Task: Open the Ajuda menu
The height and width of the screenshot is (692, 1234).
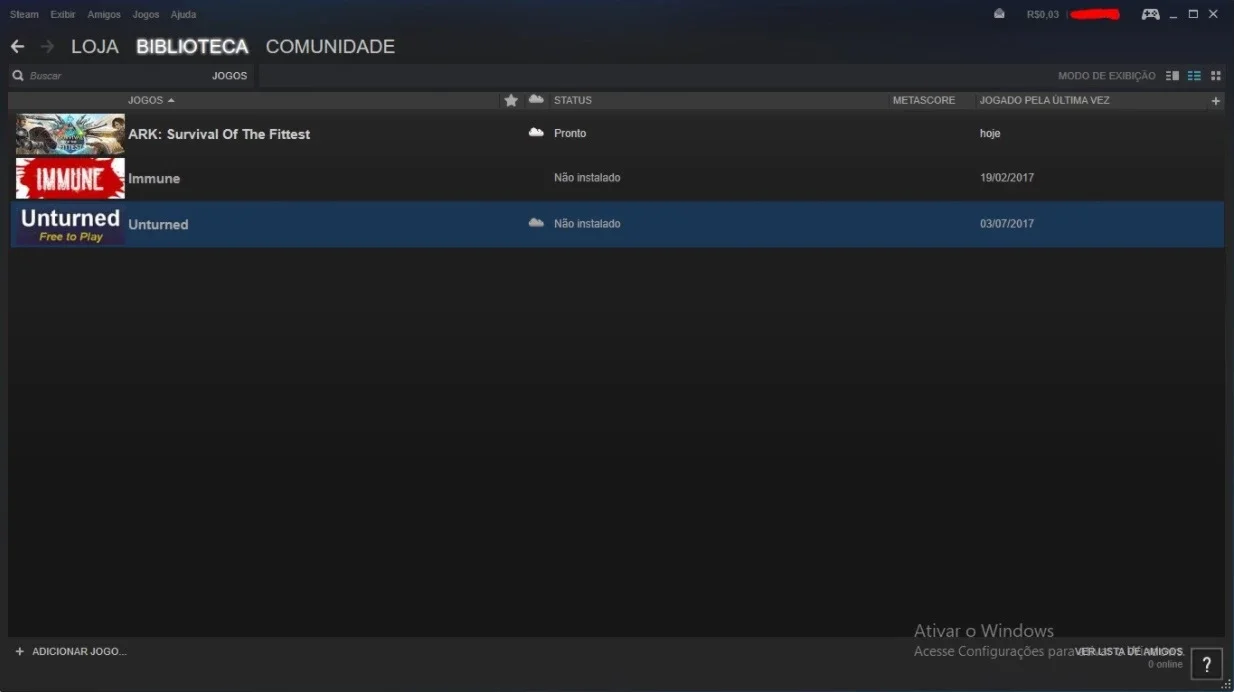Action: tap(183, 15)
